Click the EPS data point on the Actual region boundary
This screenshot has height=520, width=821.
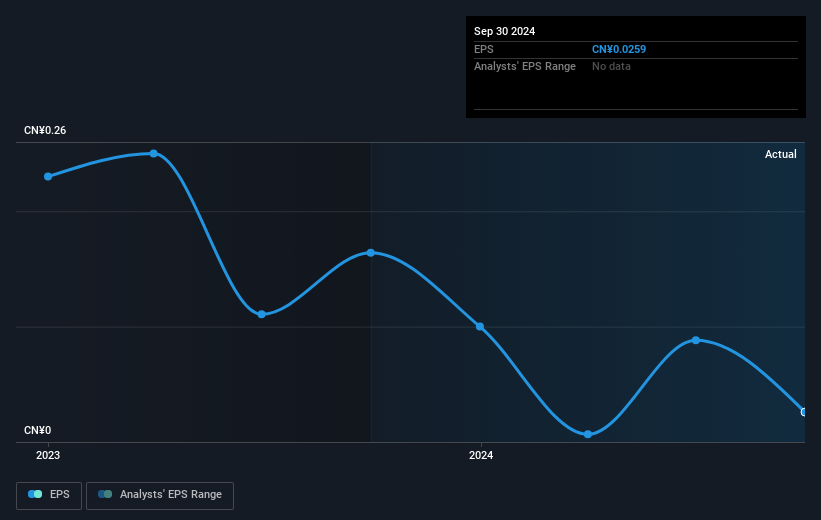coord(371,253)
